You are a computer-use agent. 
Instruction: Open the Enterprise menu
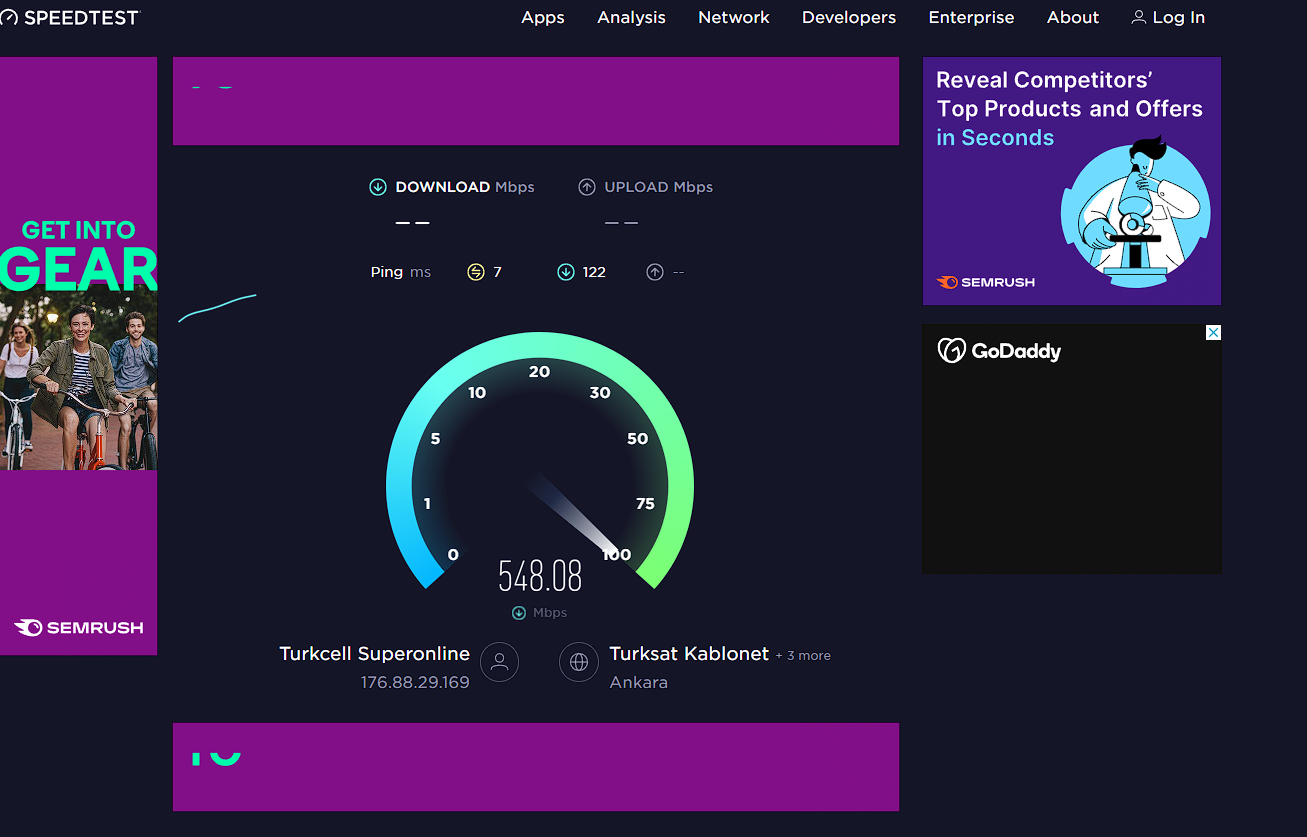(971, 17)
